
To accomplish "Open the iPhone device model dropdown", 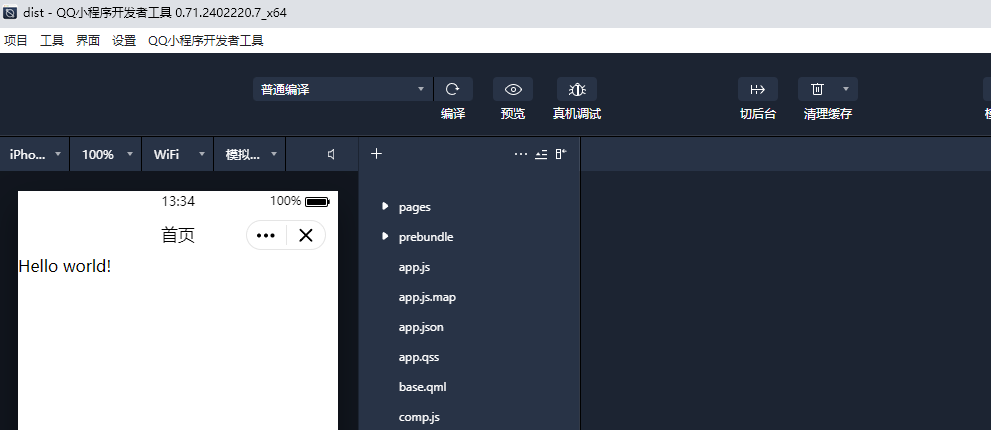I will 35,154.
